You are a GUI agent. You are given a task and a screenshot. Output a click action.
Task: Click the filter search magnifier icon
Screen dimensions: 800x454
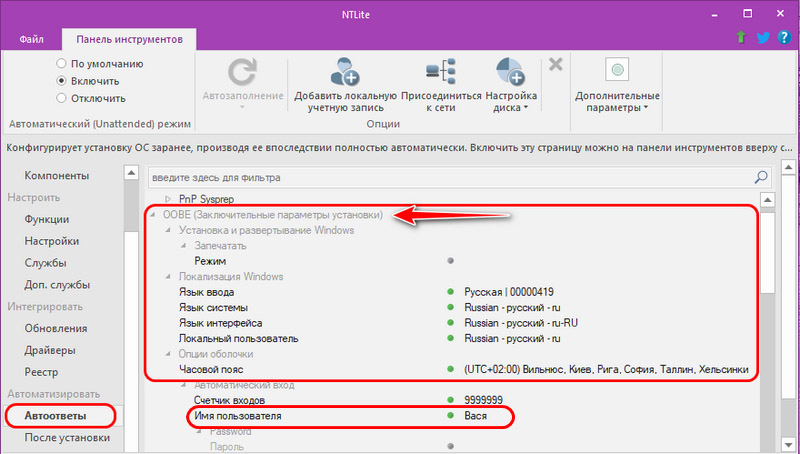click(x=761, y=178)
